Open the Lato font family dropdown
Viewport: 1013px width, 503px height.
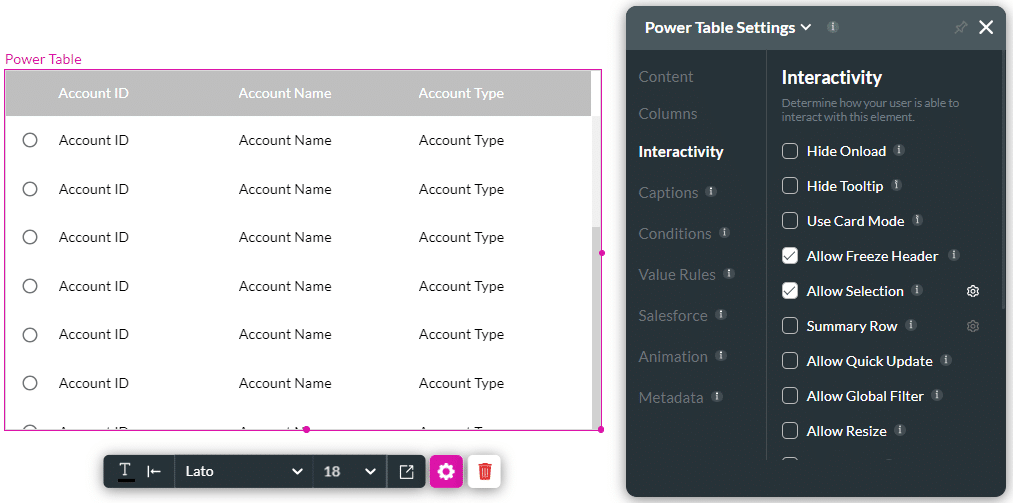[x=243, y=471]
